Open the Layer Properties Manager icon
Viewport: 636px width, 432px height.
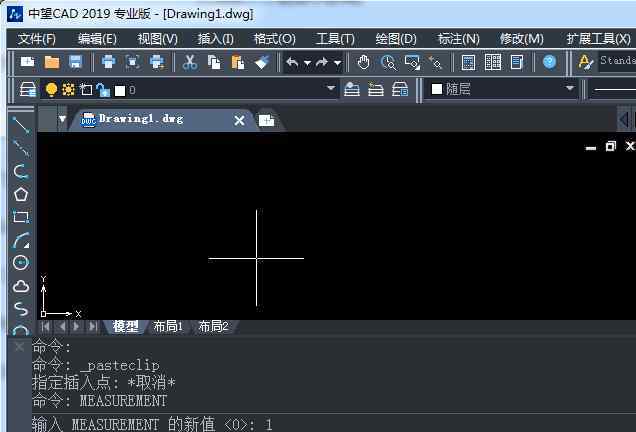coord(28,89)
